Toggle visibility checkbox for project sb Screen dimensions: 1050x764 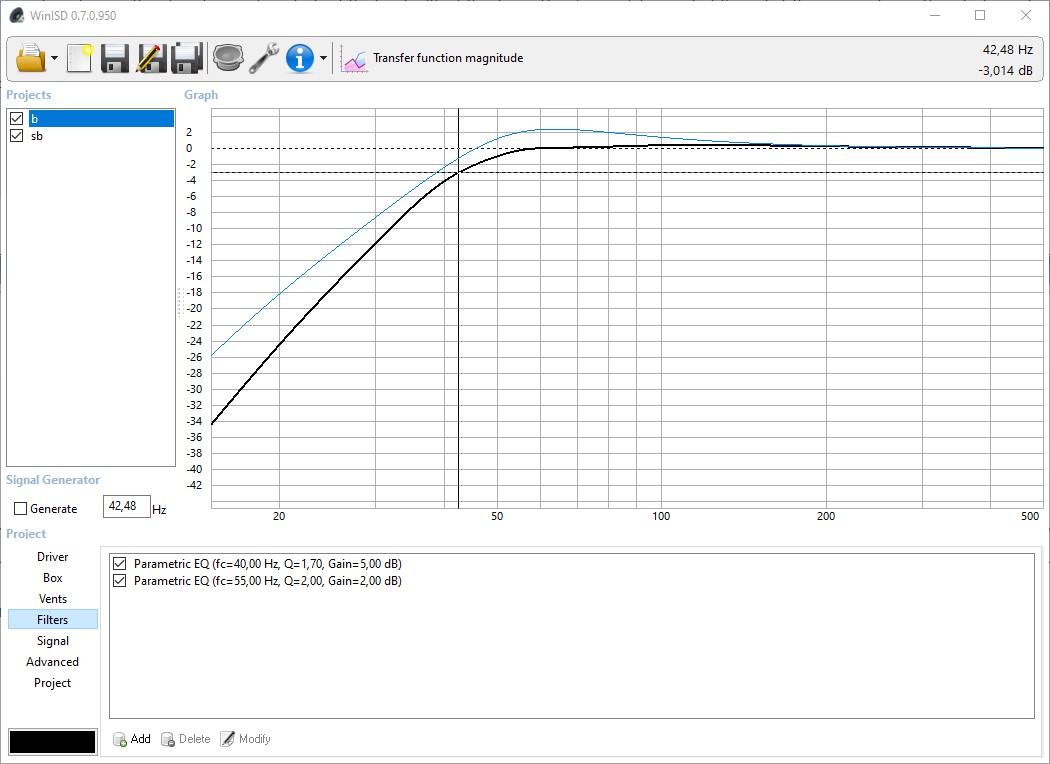pyautogui.click(x=17, y=136)
